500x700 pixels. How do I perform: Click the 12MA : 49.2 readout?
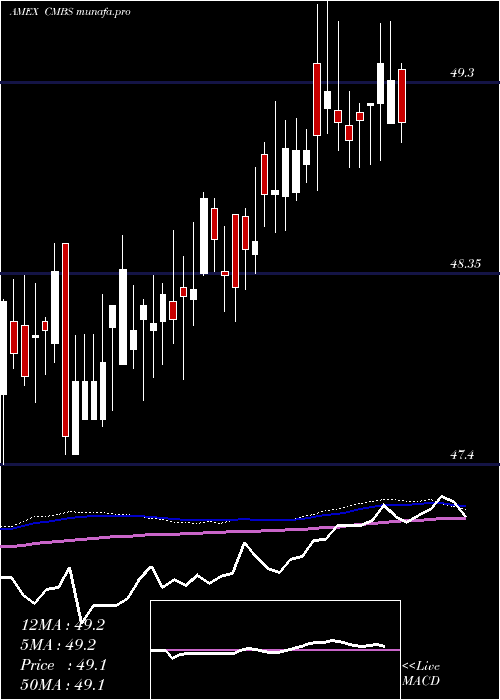click(63, 625)
